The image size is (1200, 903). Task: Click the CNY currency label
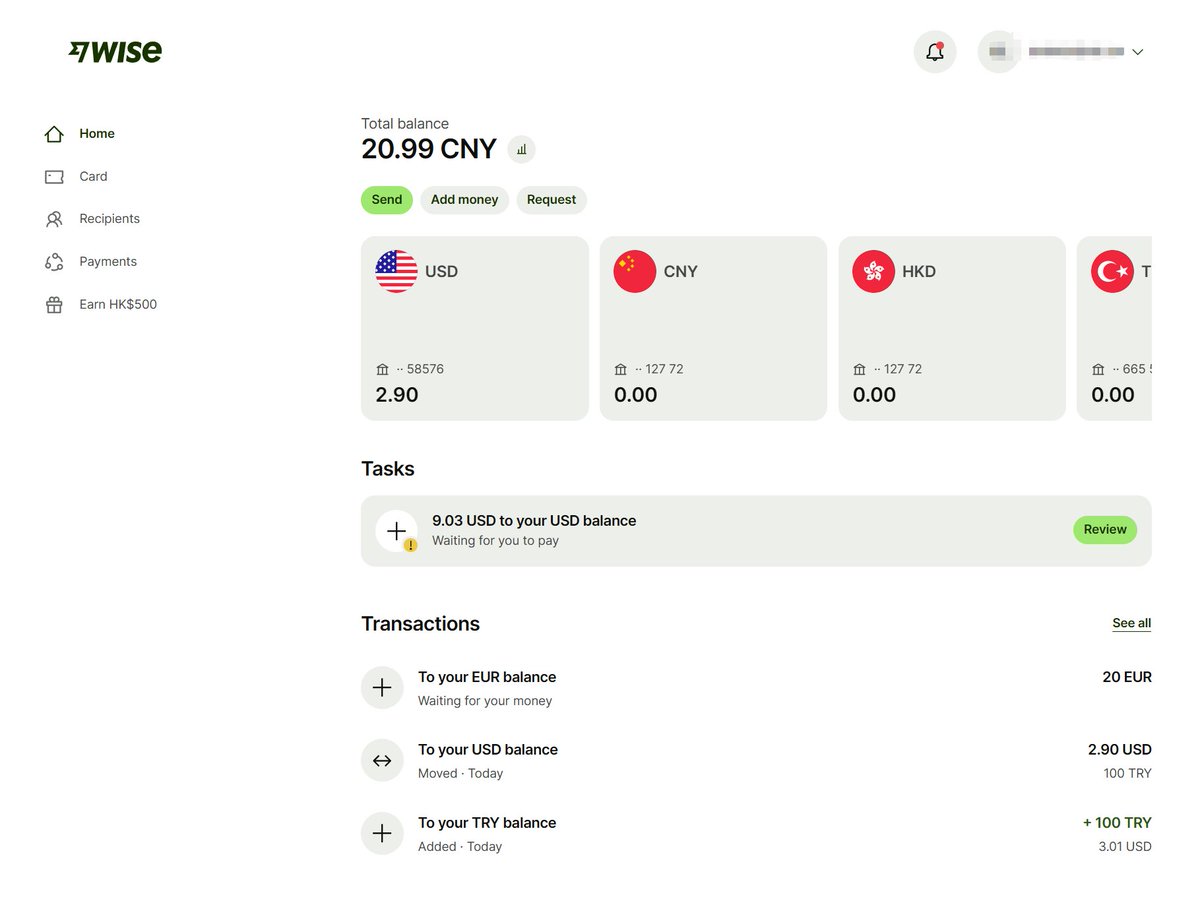click(681, 272)
